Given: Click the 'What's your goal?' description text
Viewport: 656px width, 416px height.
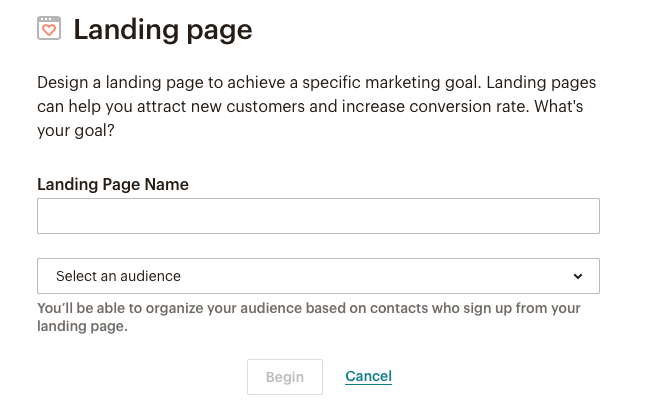Looking at the screenshot, I should click(310, 118).
